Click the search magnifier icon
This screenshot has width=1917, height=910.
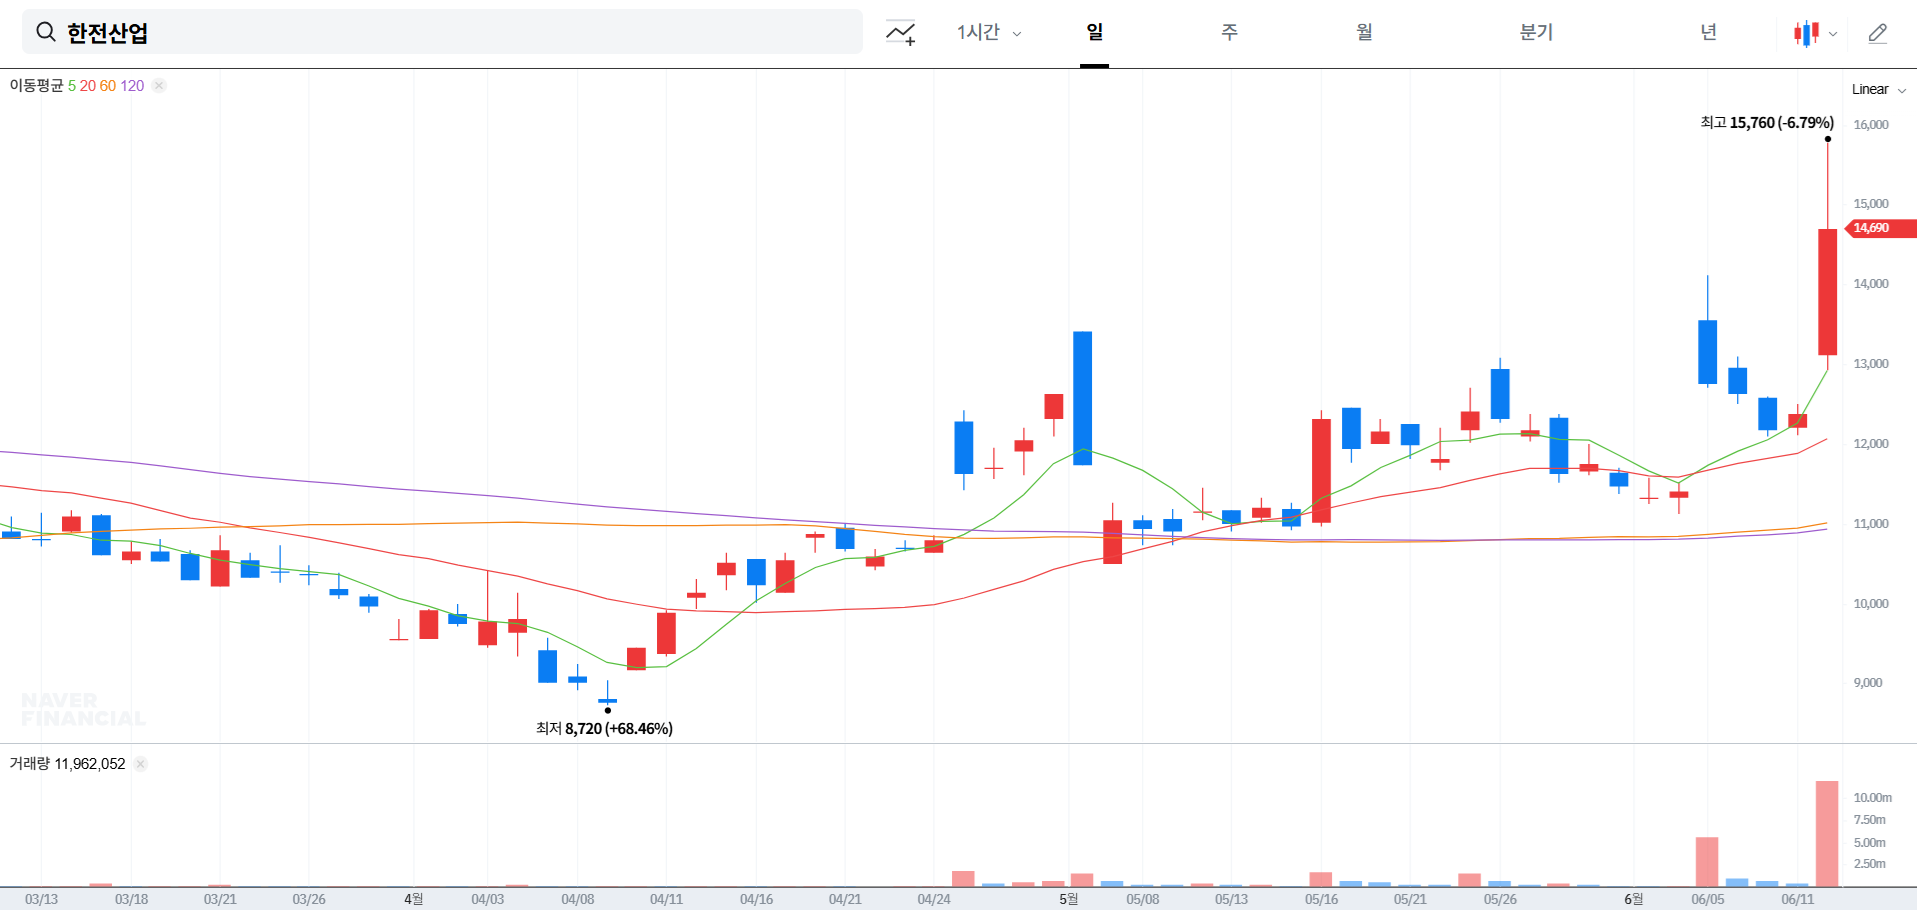coord(45,32)
